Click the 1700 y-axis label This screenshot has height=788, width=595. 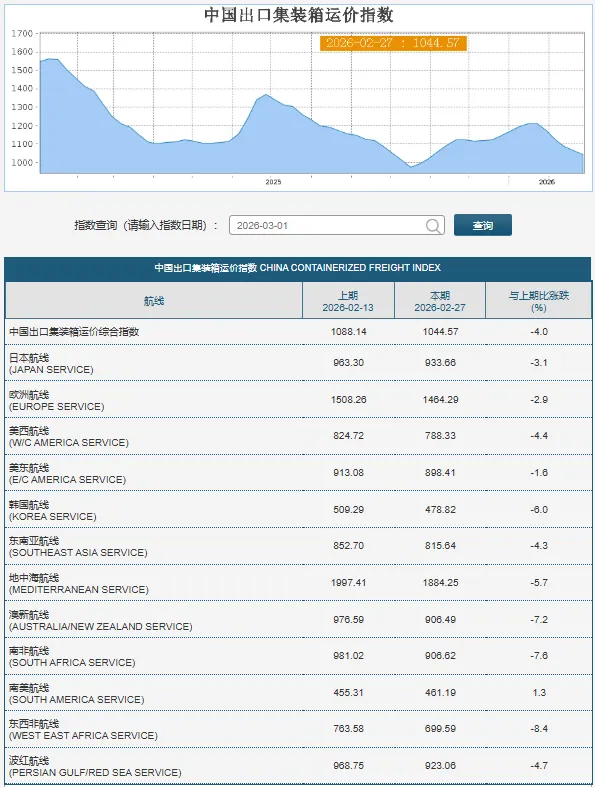(22, 33)
